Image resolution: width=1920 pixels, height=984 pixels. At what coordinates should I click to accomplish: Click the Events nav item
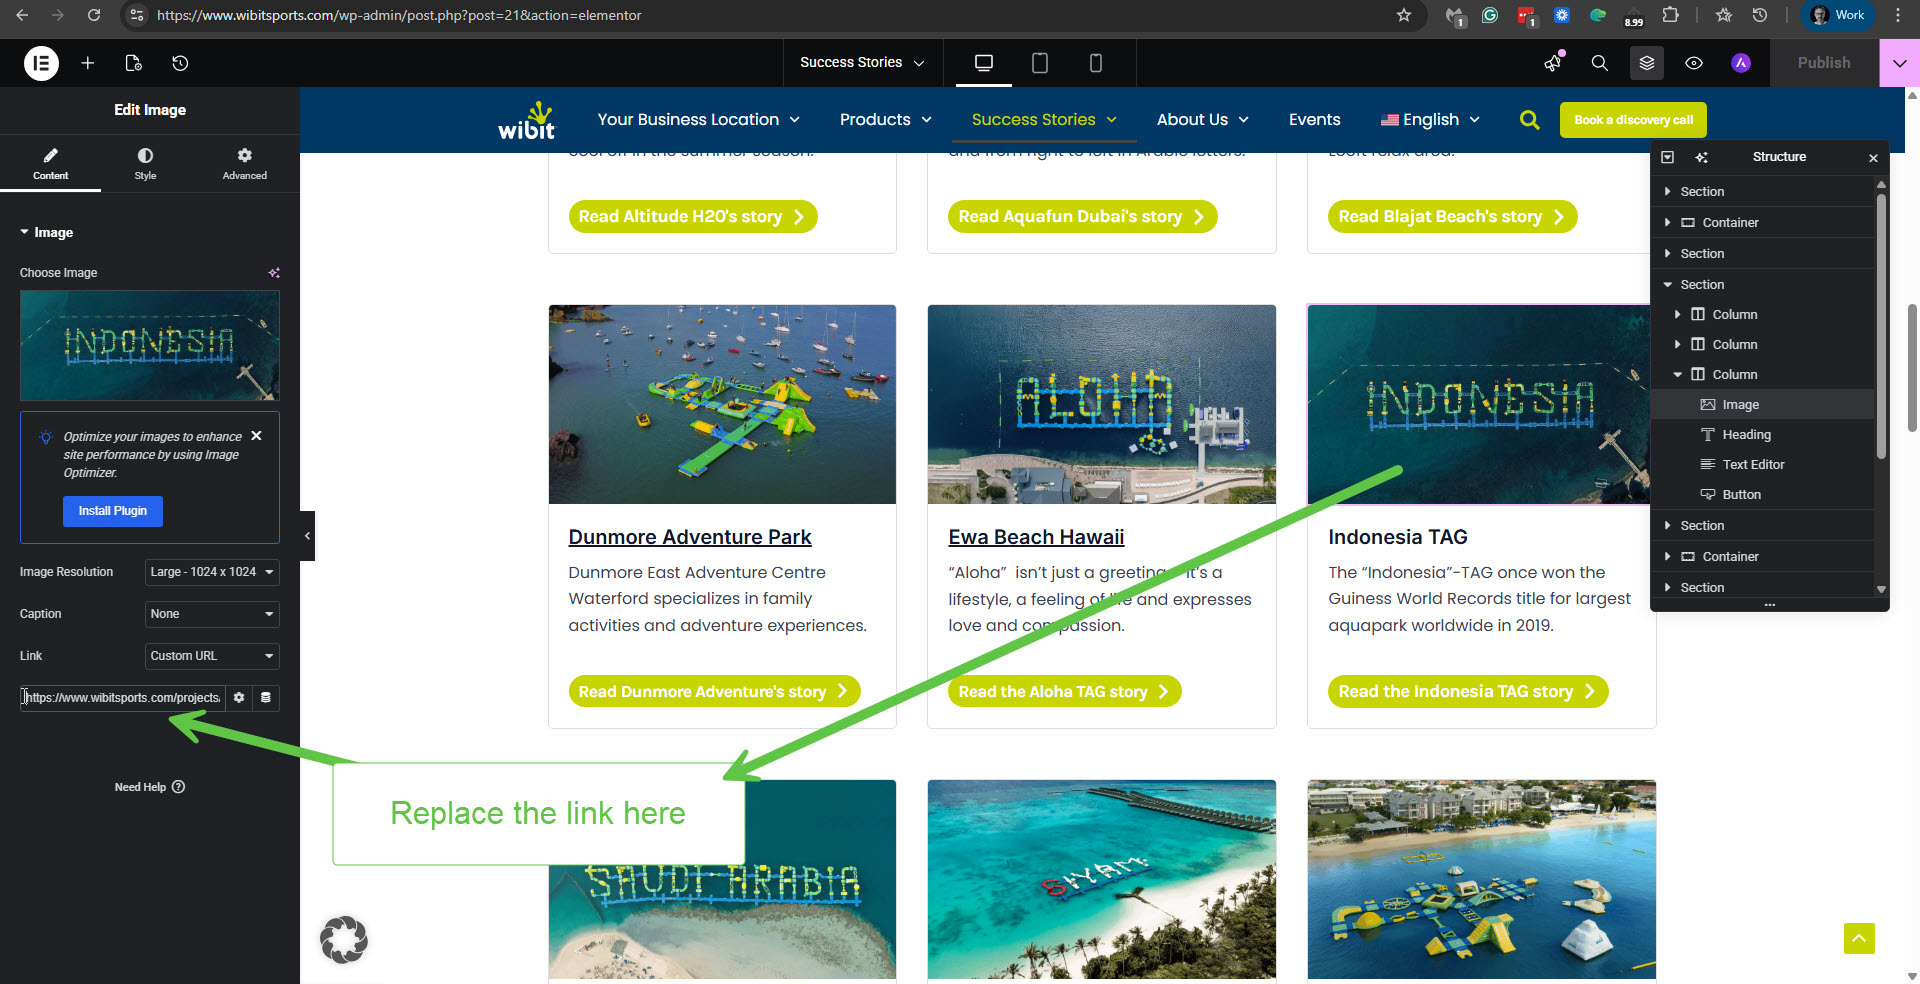coord(1314,120)
